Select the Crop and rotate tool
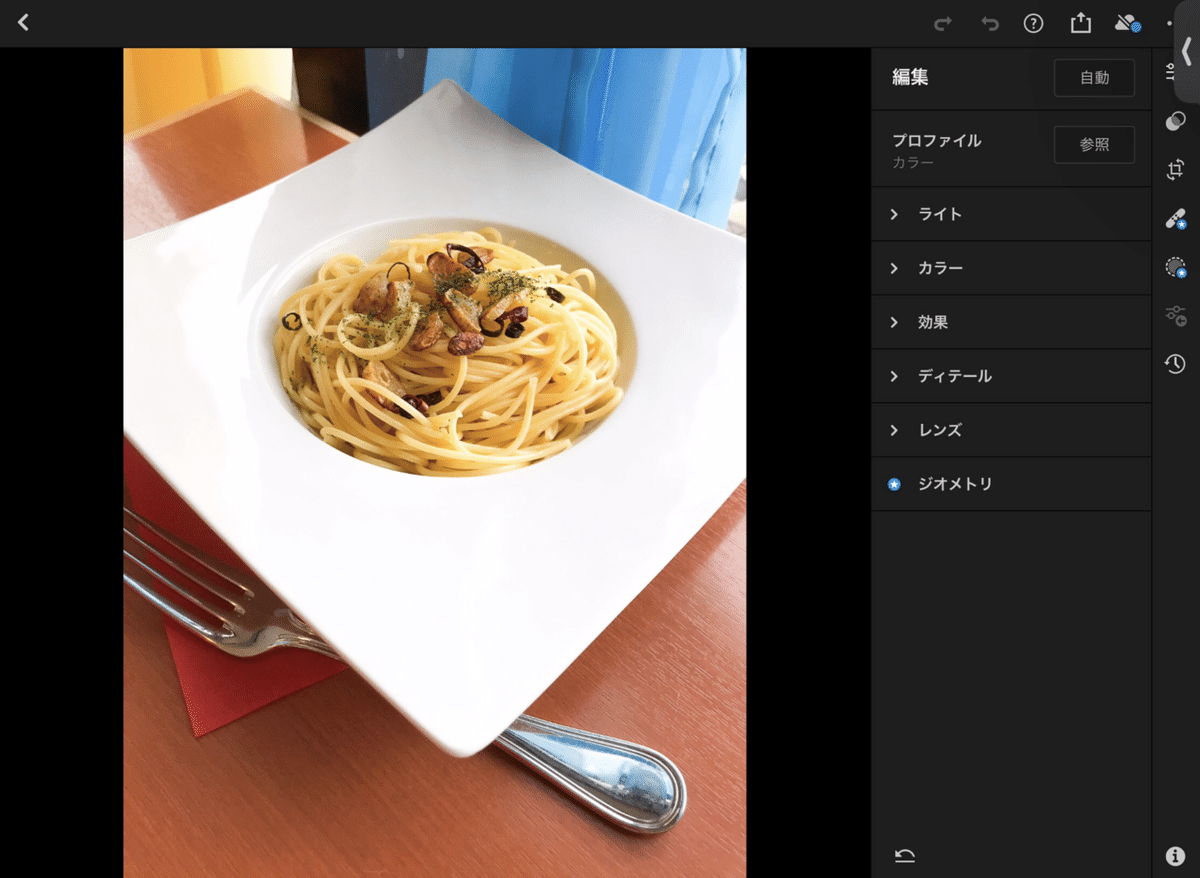1200x878 pixels. point(1175,170)
